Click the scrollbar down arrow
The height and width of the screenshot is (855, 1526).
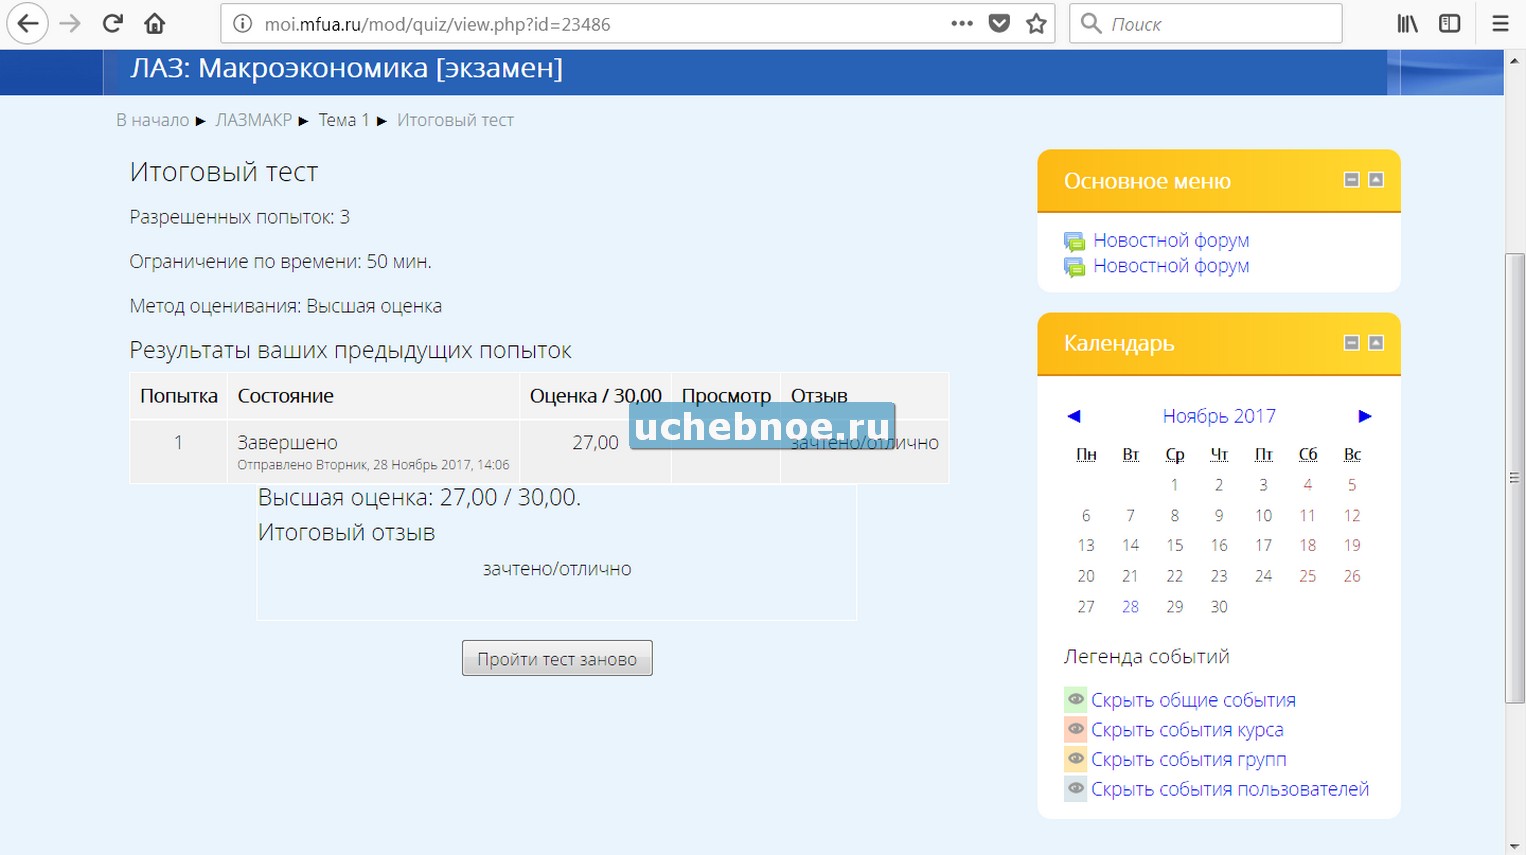tap(1515, 846)
